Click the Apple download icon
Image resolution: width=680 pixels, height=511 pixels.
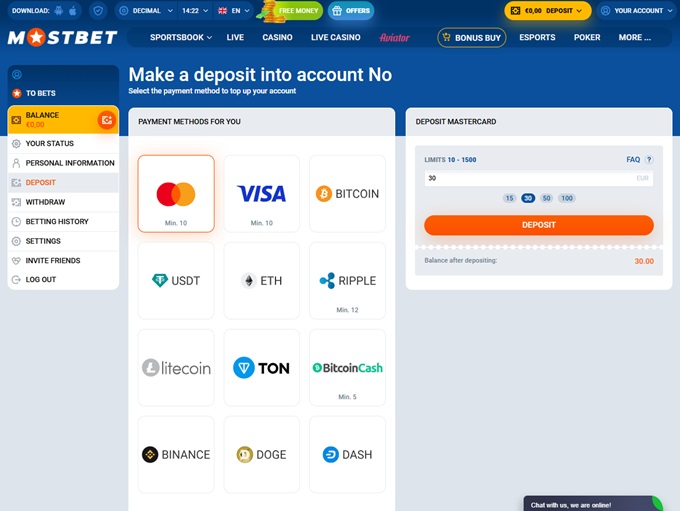click(x=73, y=11)
